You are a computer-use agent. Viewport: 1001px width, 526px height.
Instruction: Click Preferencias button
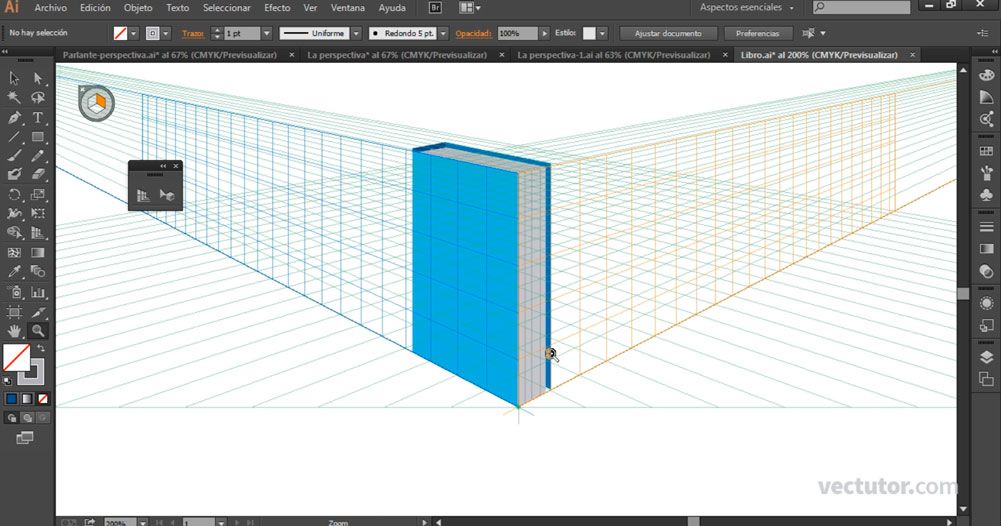coord(757,33)
